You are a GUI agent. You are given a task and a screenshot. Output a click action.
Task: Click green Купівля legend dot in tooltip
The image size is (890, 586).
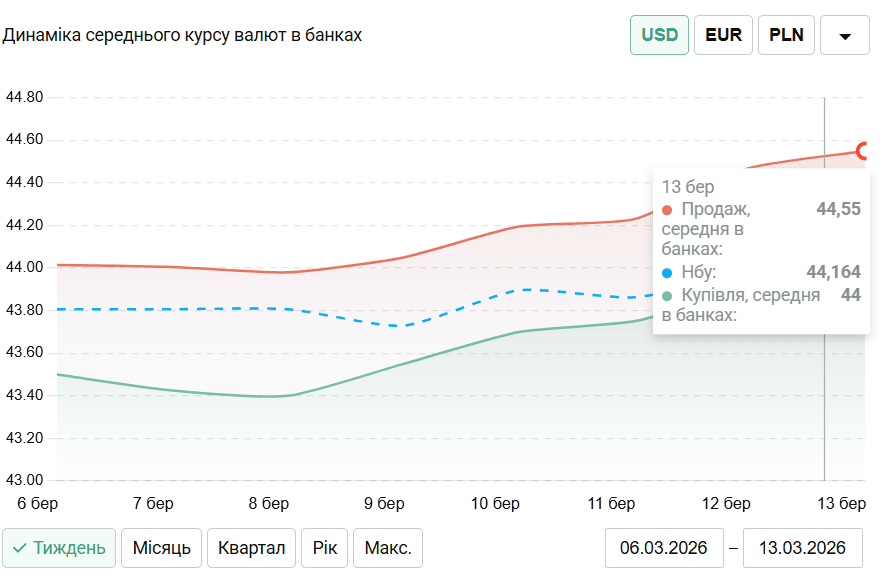(667, 295)
